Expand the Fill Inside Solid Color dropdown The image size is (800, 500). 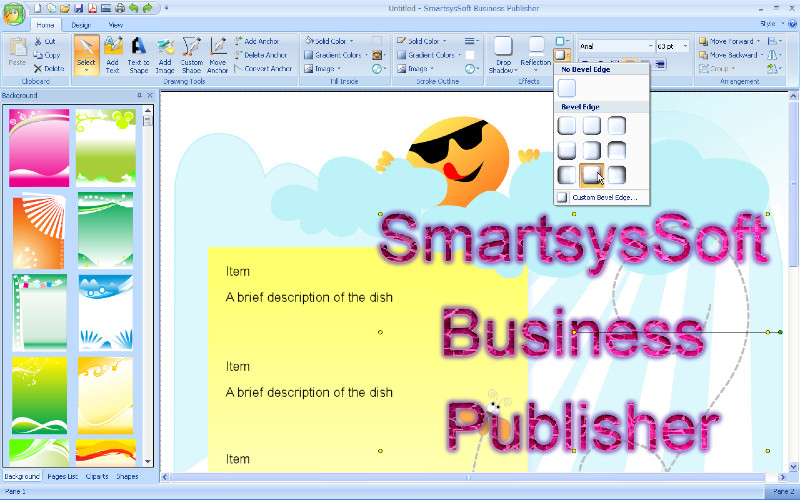pos(352,41)
